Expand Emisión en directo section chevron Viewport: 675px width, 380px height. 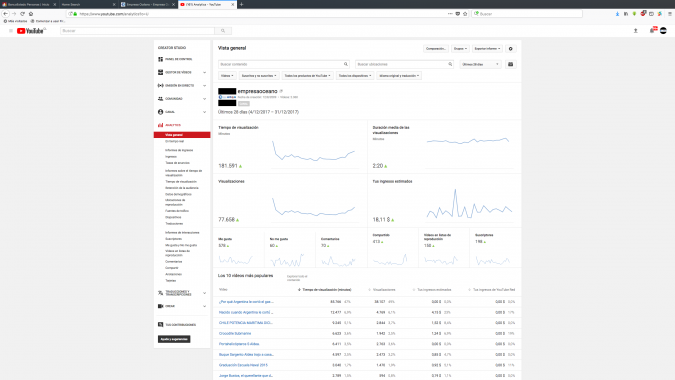204,86
